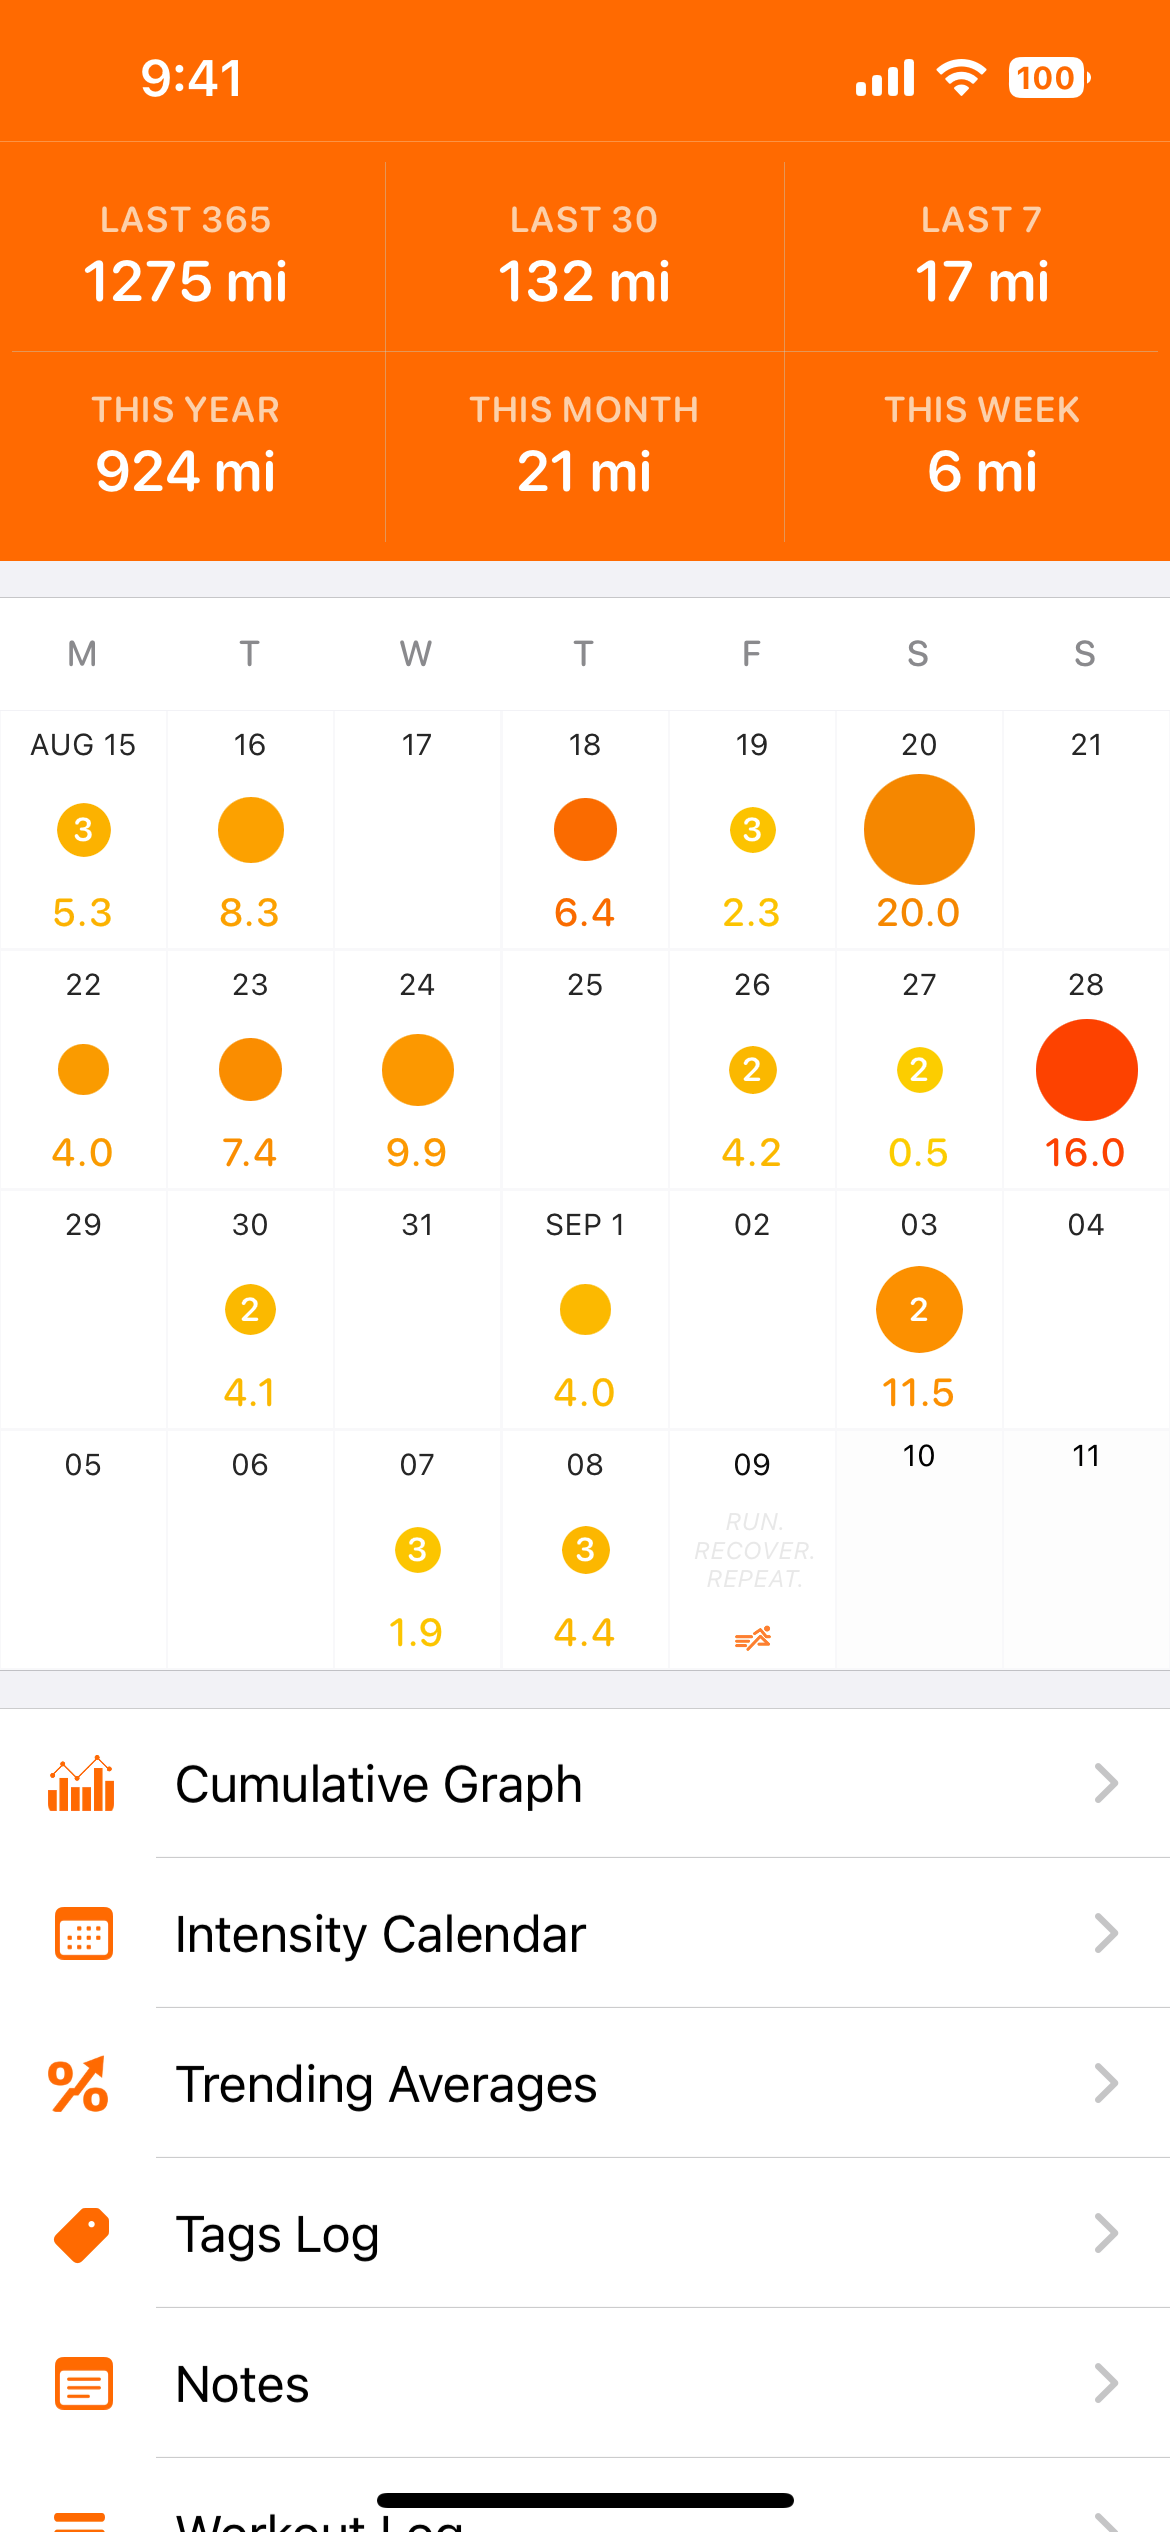1170x2532 pixels.
Task: Tap the Last 365 mileage stat
Action: coord(186,256)
